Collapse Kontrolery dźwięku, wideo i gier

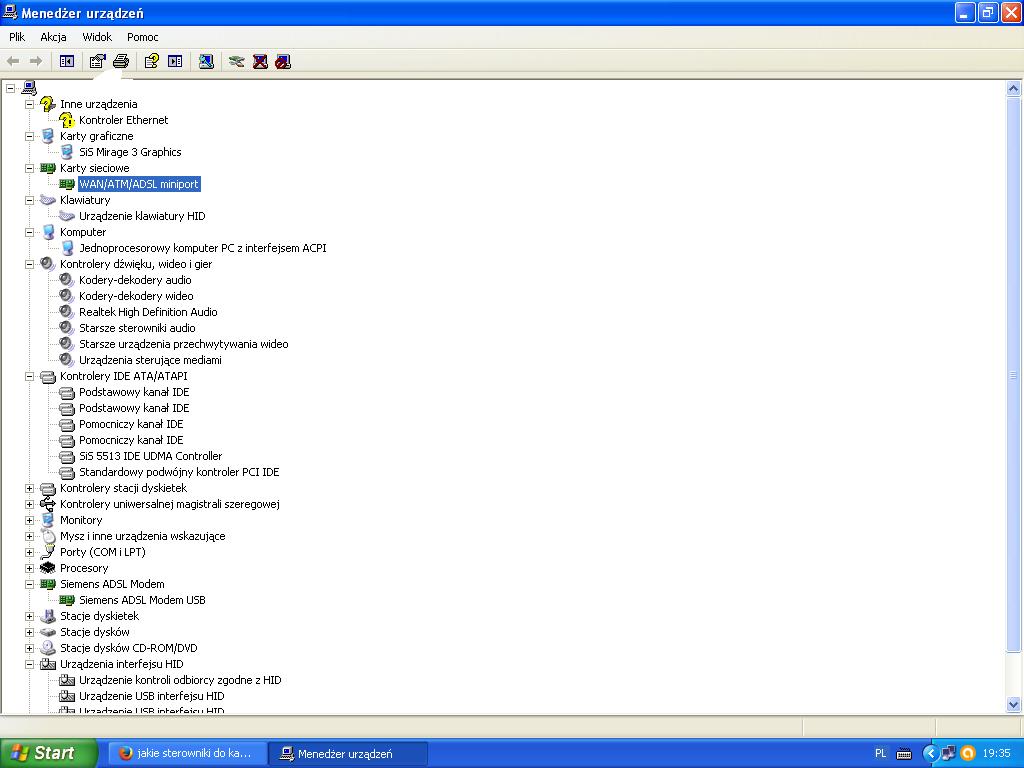(x=29, y=264)
